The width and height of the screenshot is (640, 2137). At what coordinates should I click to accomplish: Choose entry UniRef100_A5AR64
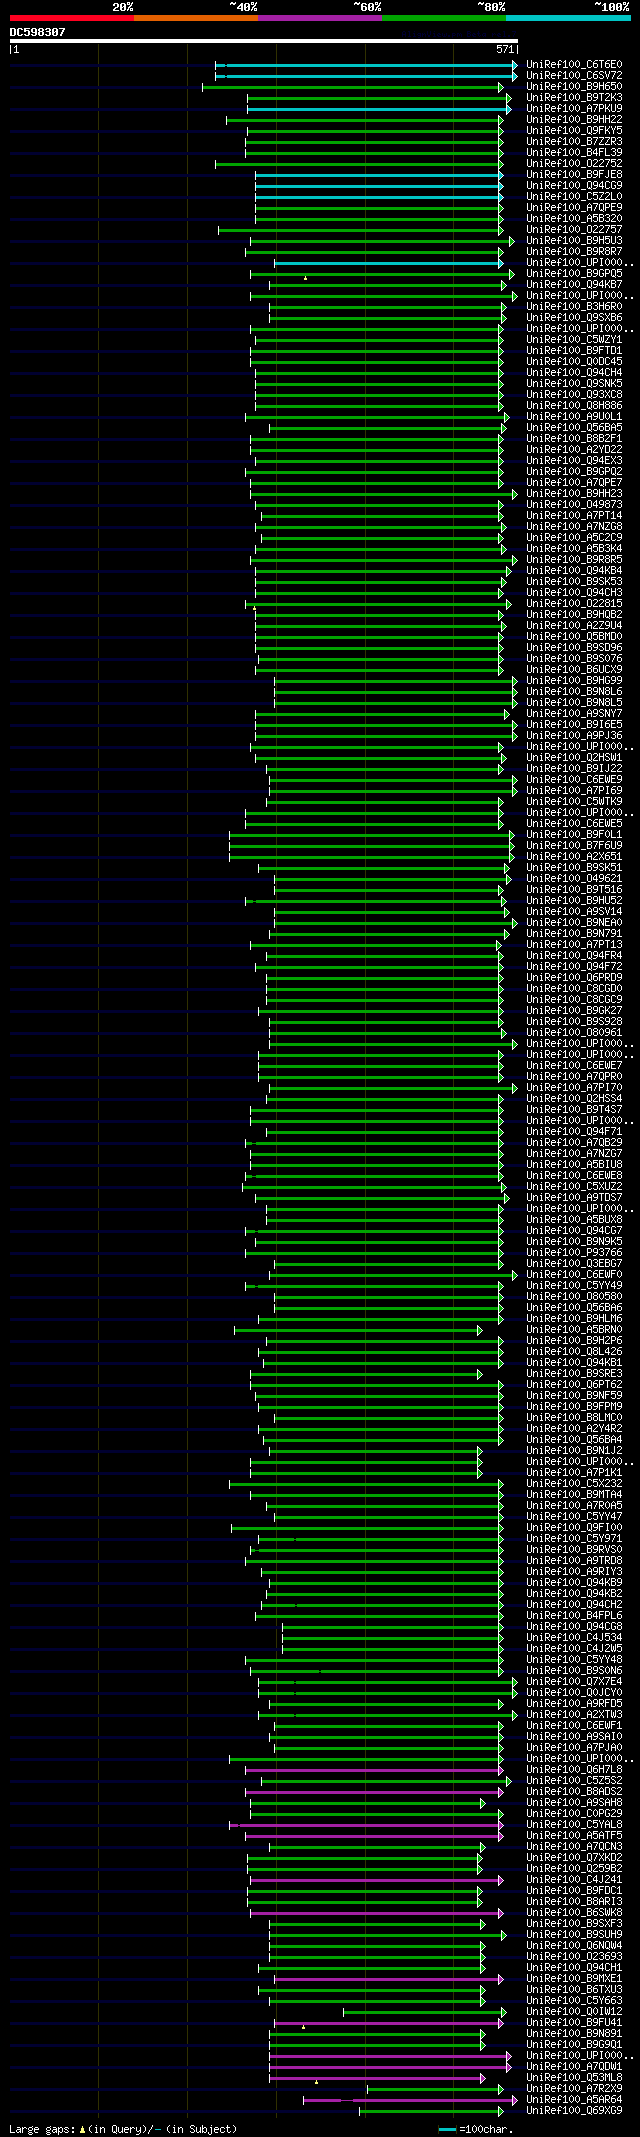(x=574, y=2100)
